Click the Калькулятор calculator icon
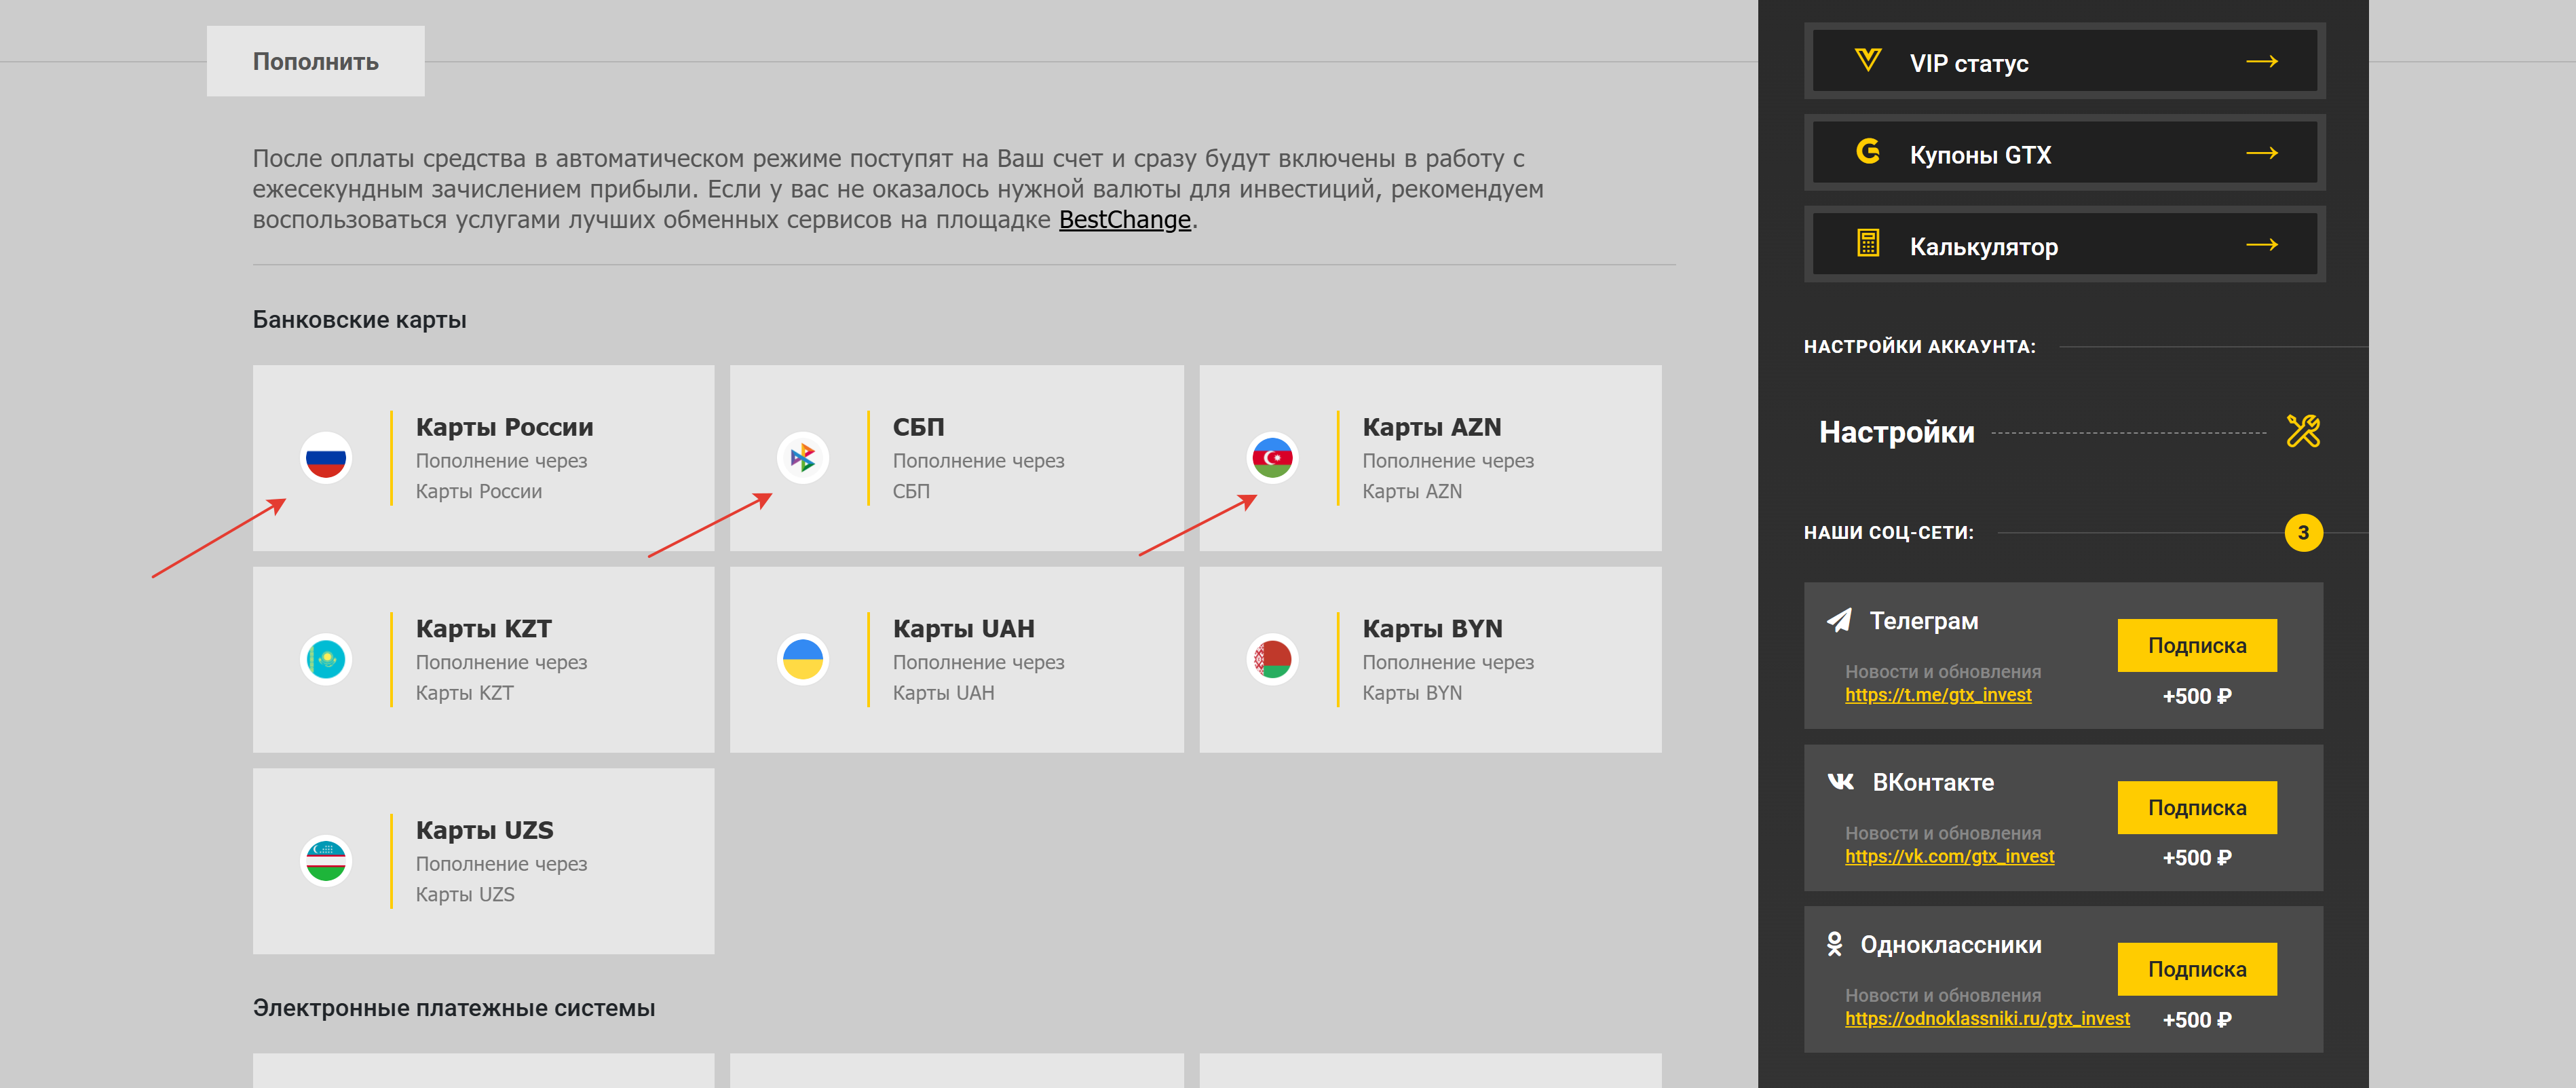 (1868, 244)
